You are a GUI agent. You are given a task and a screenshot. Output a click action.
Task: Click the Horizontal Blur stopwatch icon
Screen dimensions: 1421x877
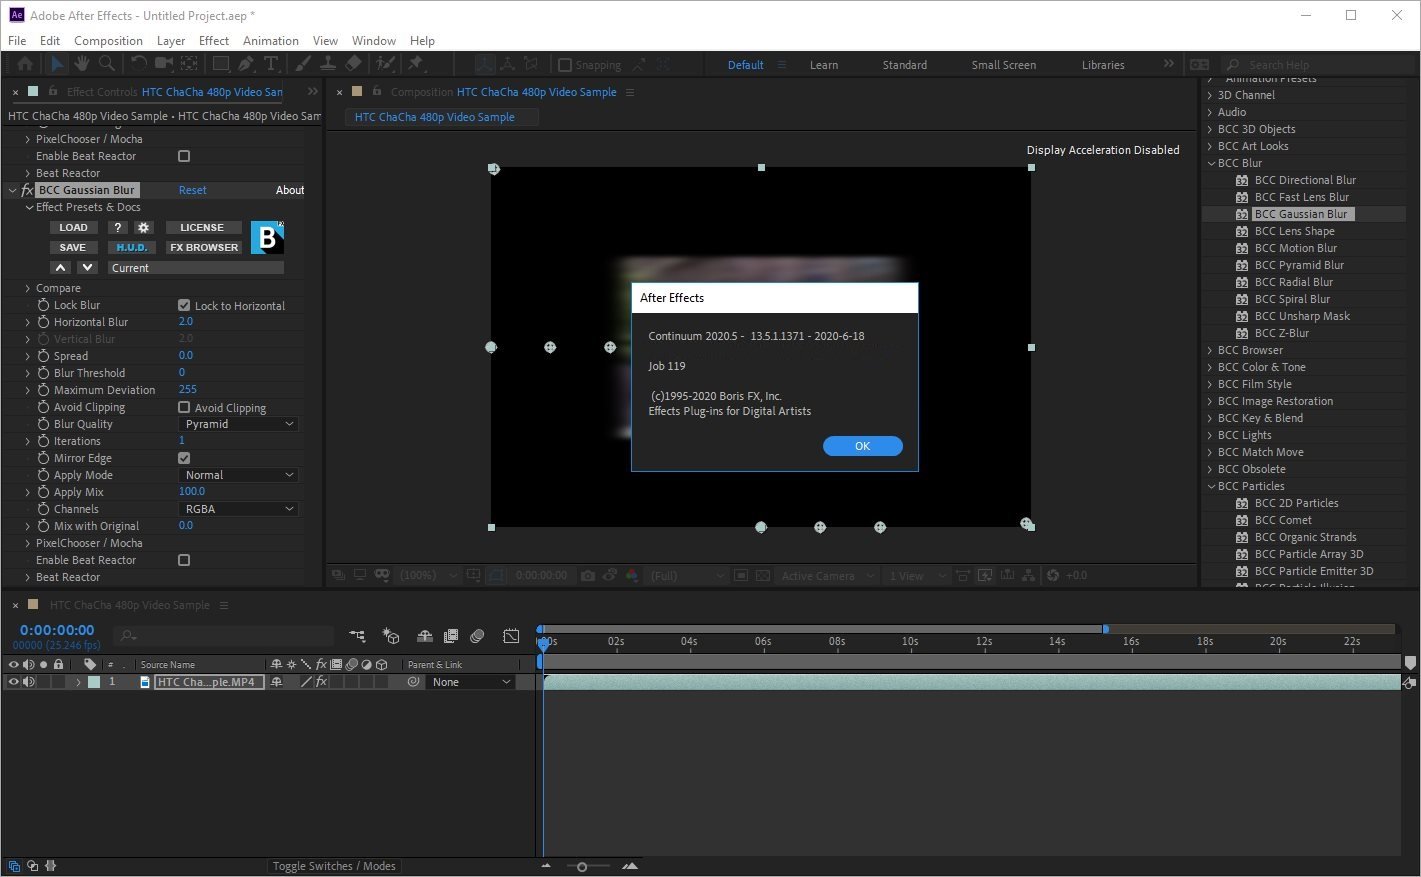pyautogui.click(x=43, y=322)
